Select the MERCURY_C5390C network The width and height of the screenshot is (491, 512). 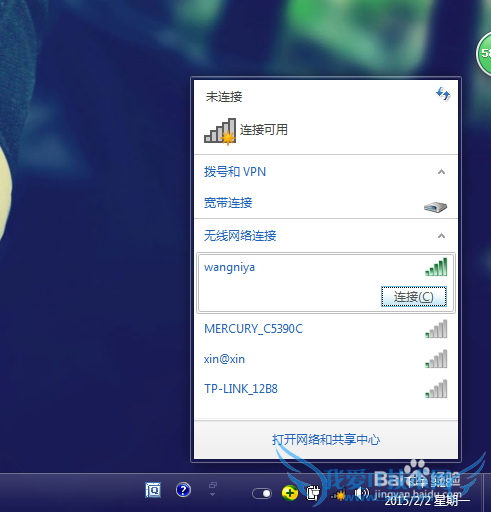click(x=326, y=329)
